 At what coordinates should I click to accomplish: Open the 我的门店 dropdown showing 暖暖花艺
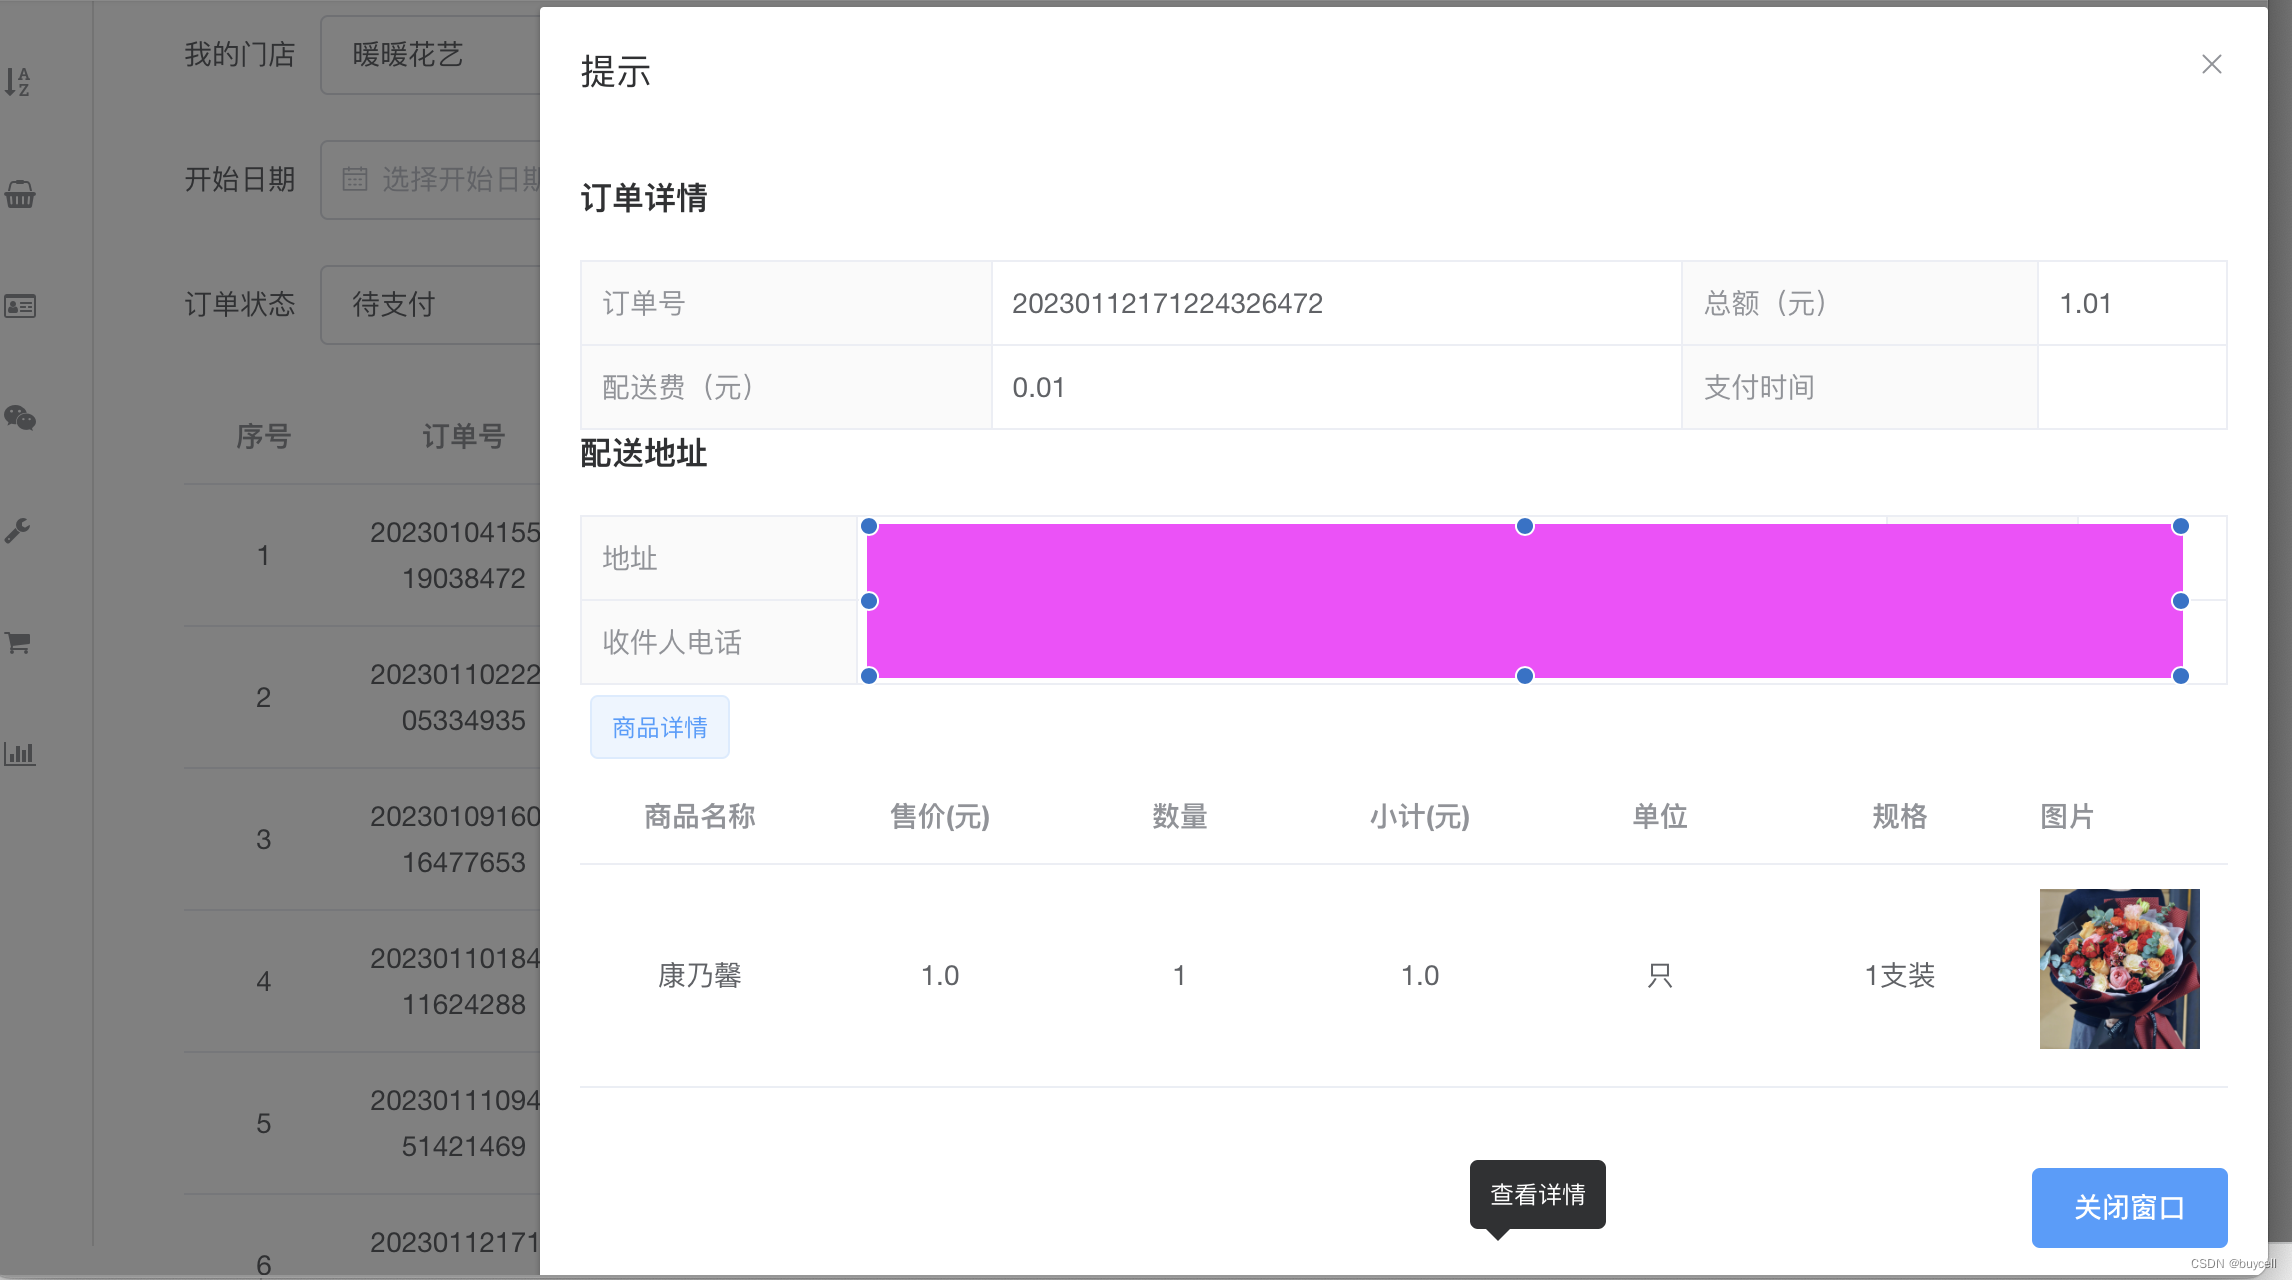(431, 55)
